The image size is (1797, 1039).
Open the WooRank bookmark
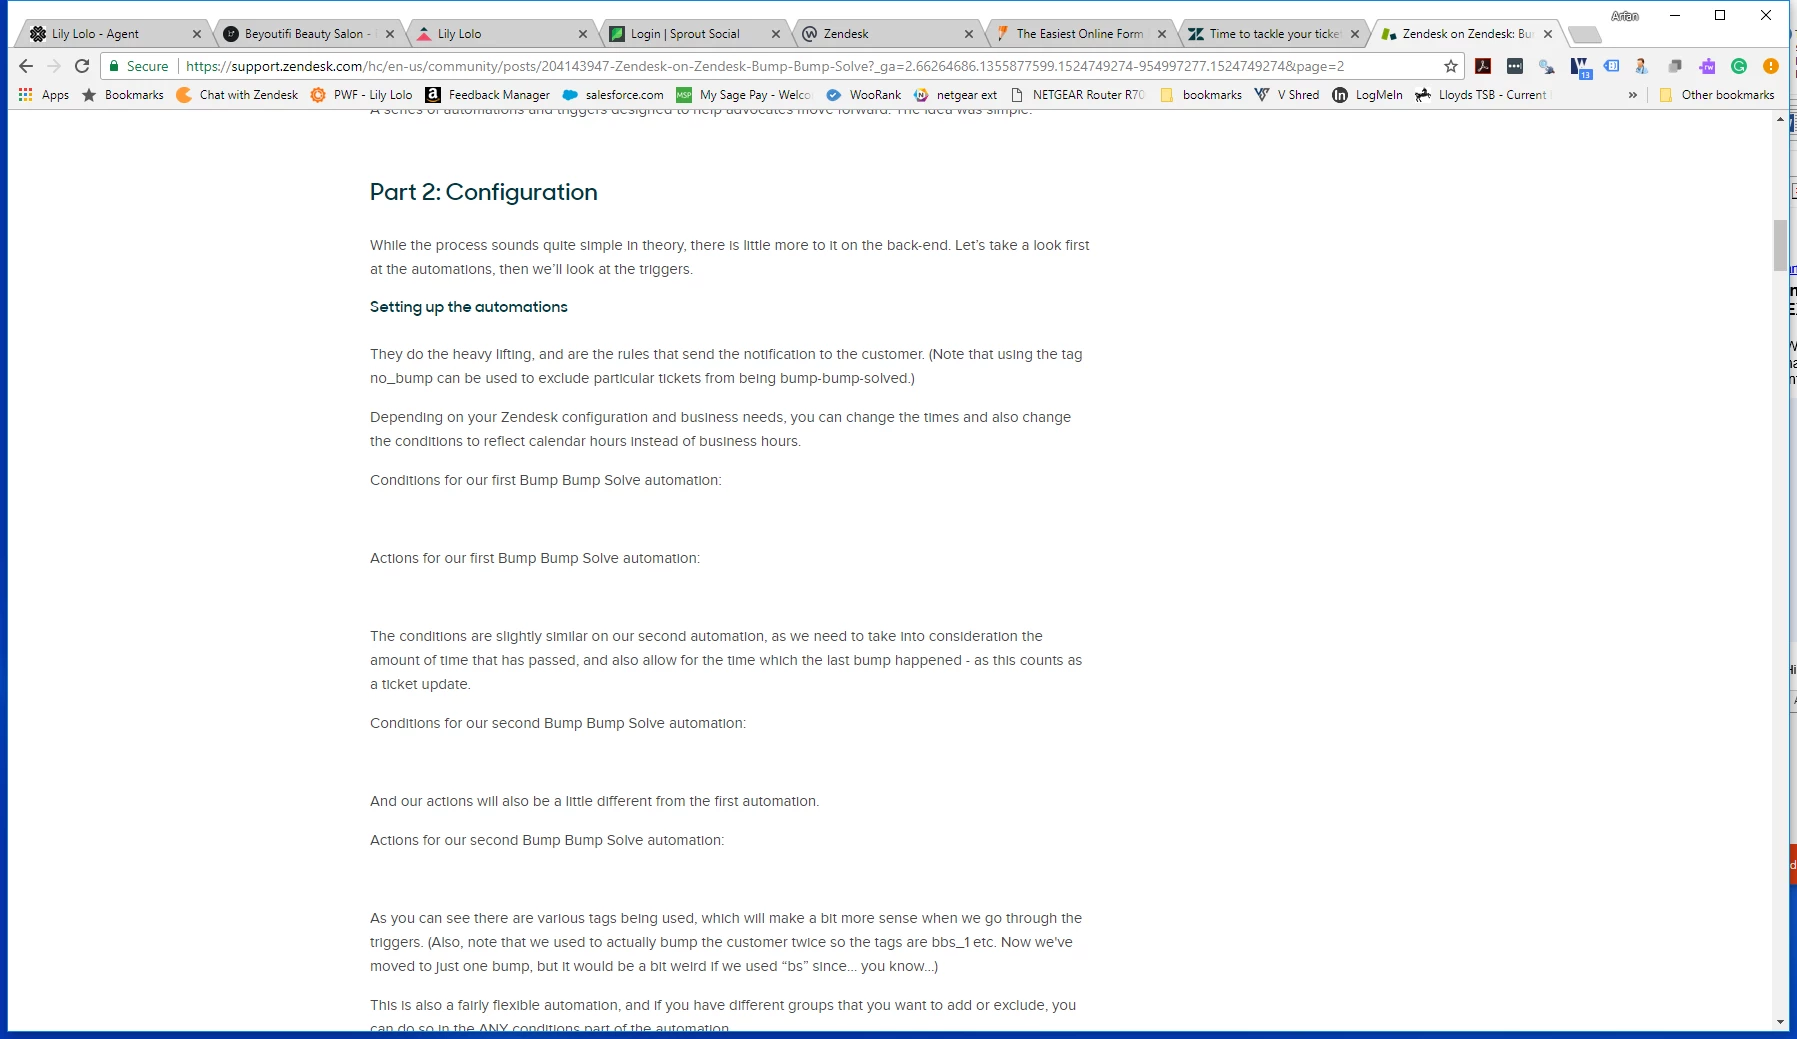pos(864,95)
